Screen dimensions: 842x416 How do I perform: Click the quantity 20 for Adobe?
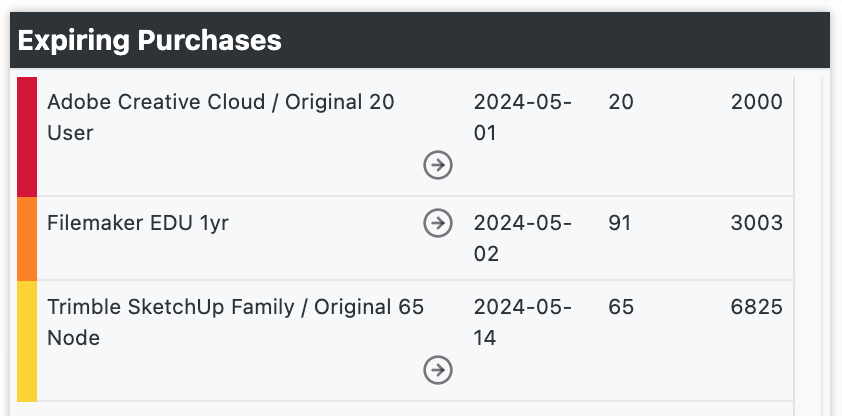[621, 102]
